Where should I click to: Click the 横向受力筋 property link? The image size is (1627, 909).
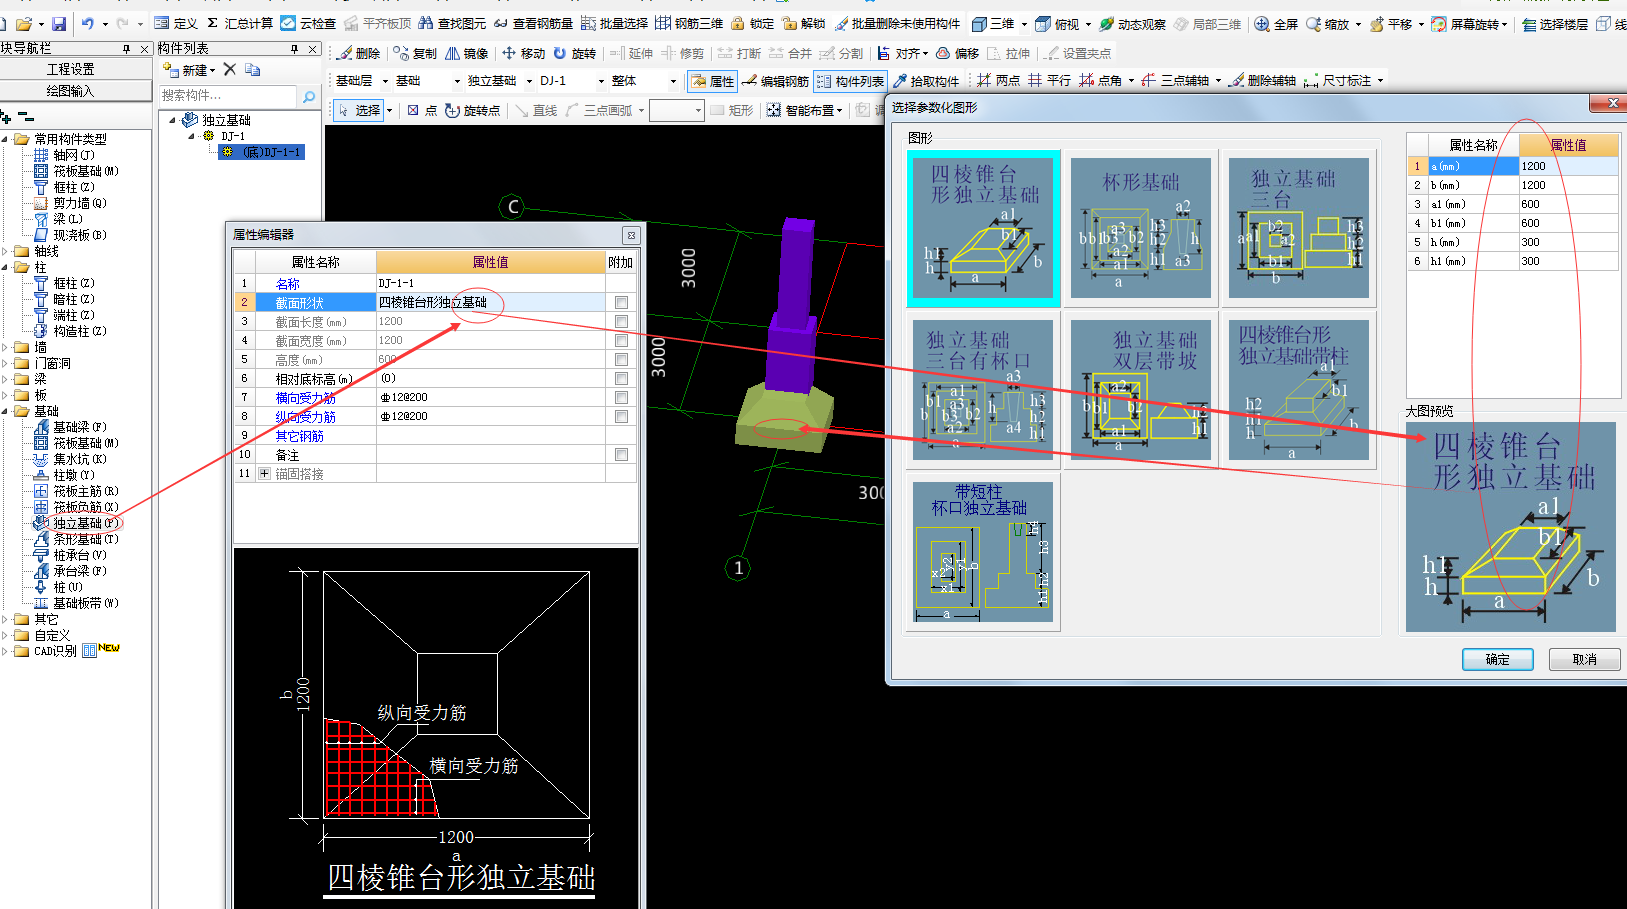[x=305, y=398]
